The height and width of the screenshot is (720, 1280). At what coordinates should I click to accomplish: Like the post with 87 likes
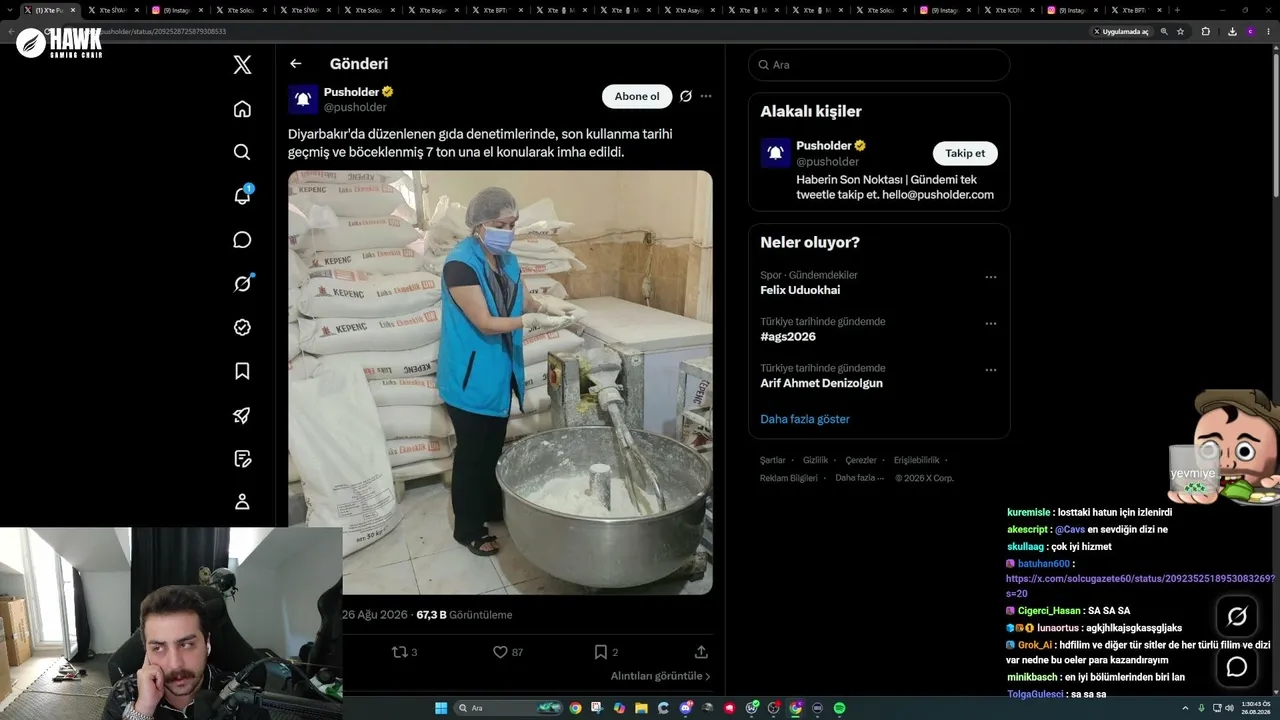(508, 652)
